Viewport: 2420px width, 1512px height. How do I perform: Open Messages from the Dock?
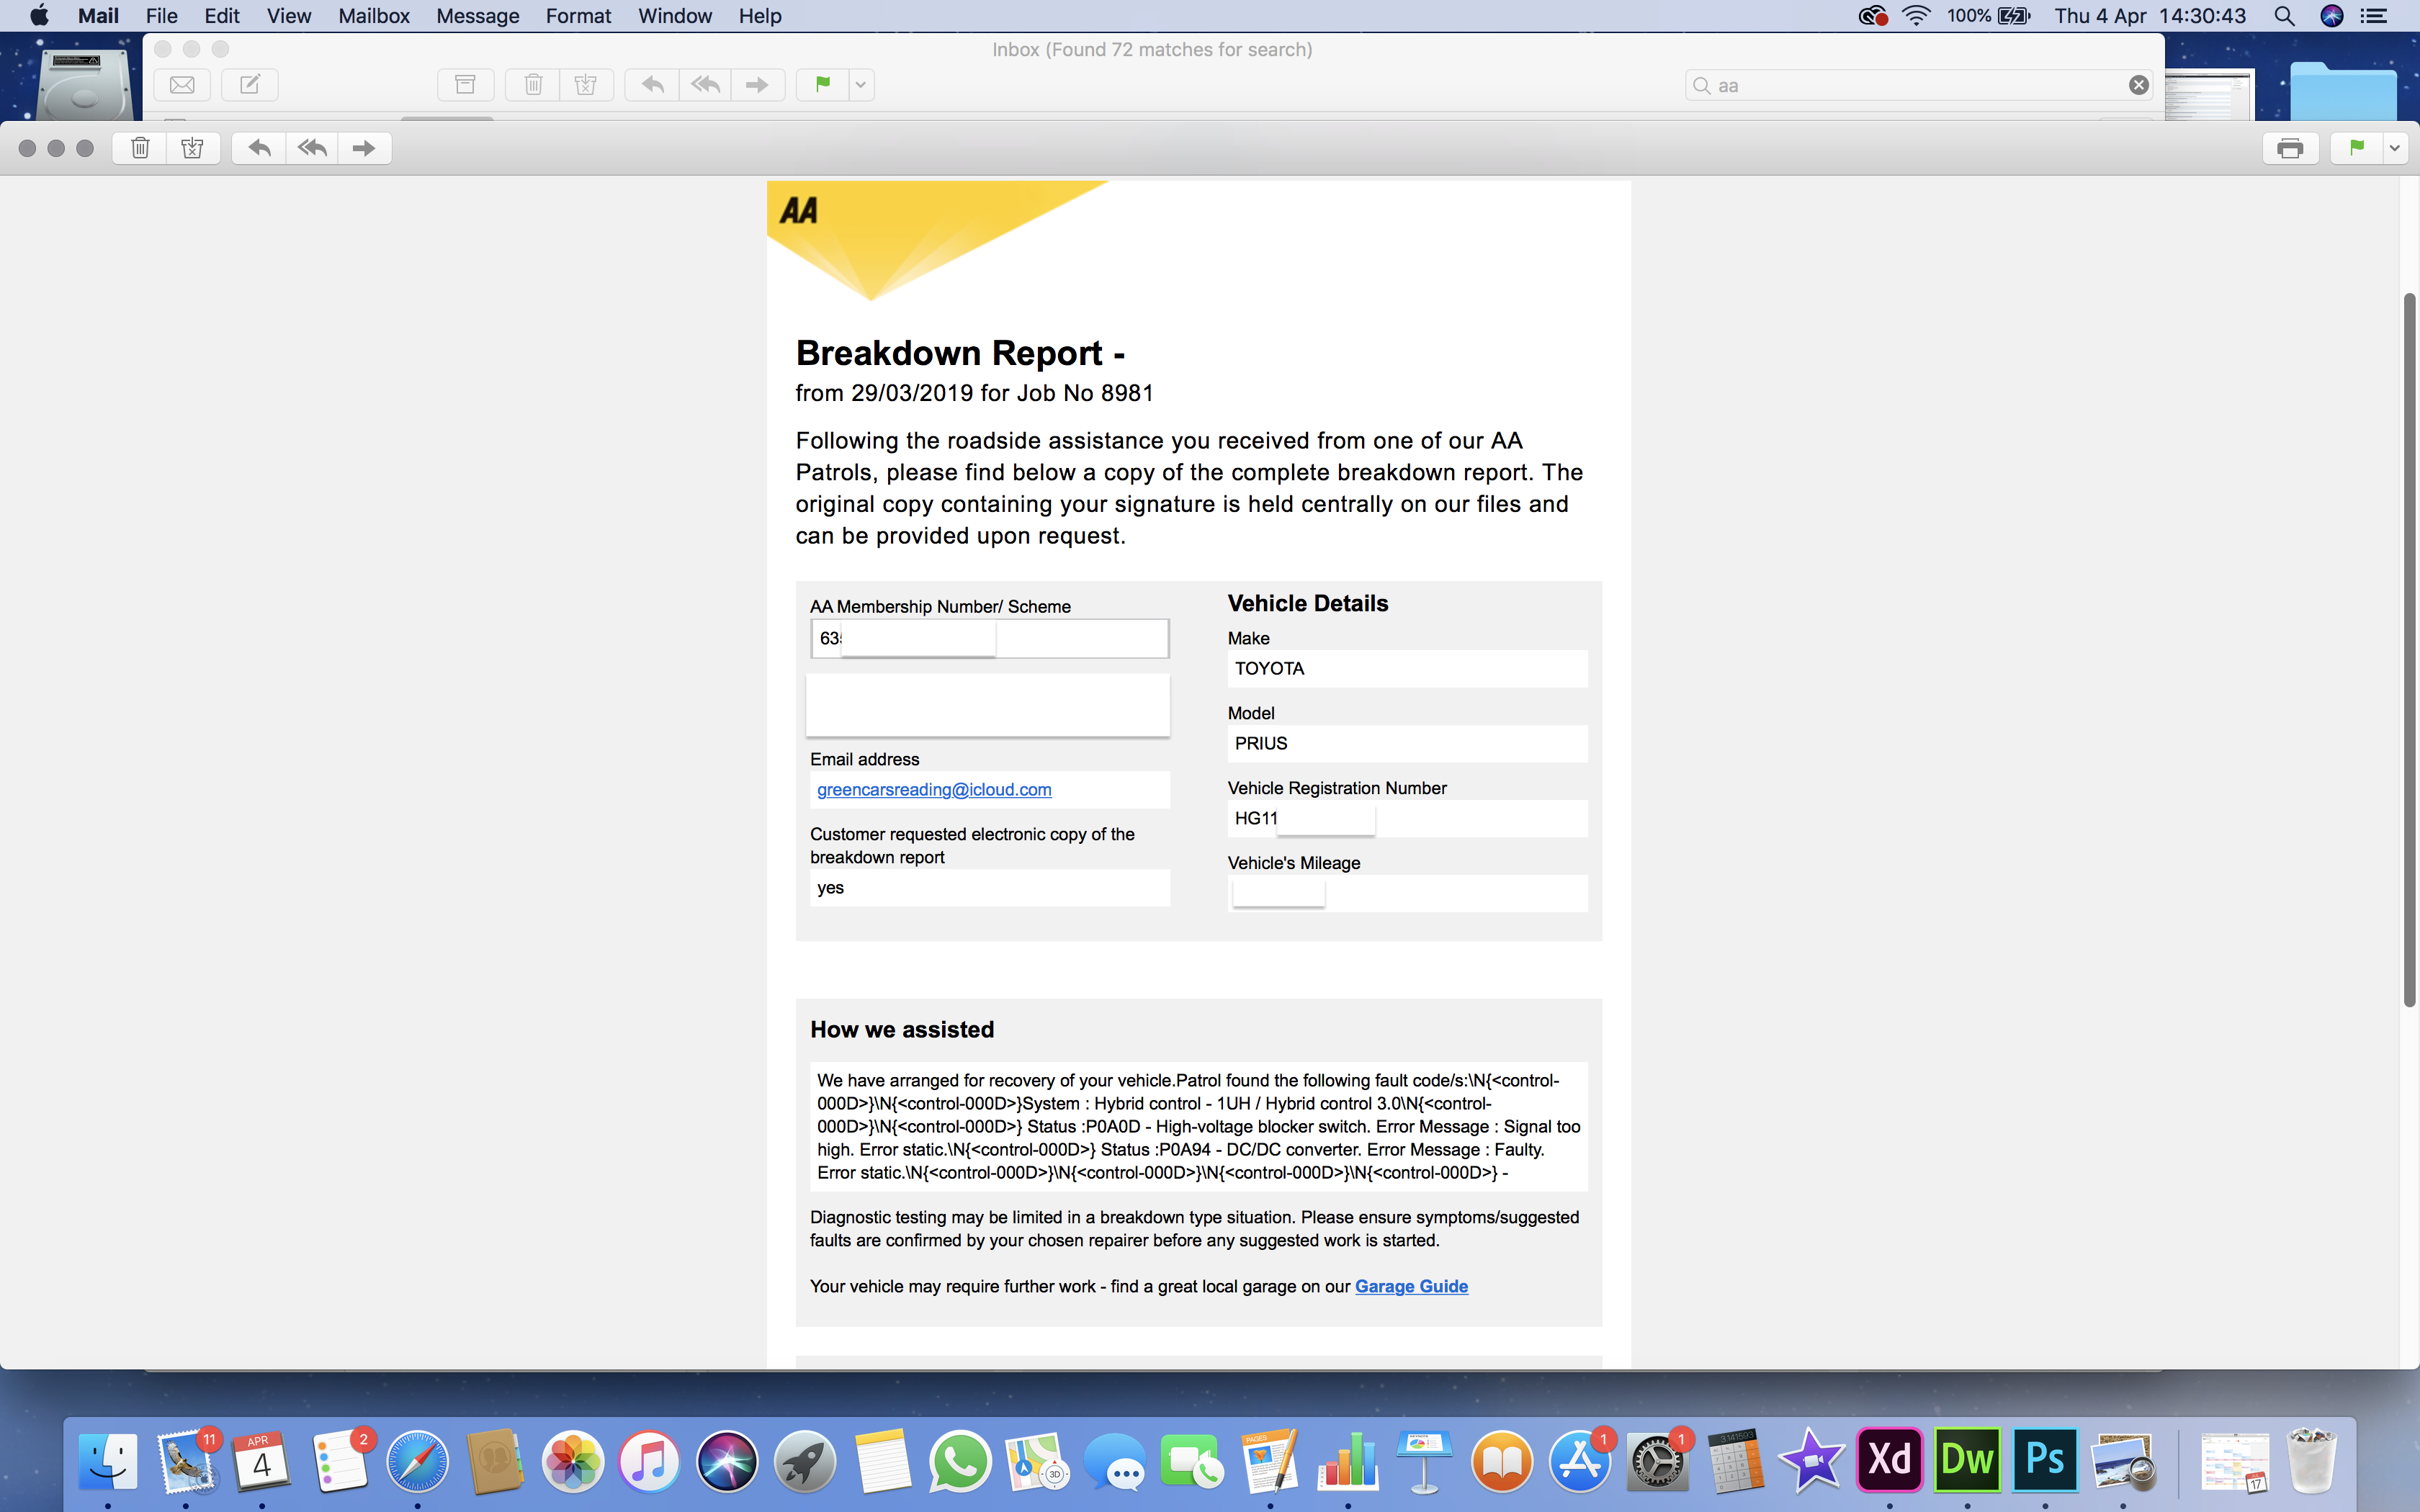[x=1114, y=1461]
